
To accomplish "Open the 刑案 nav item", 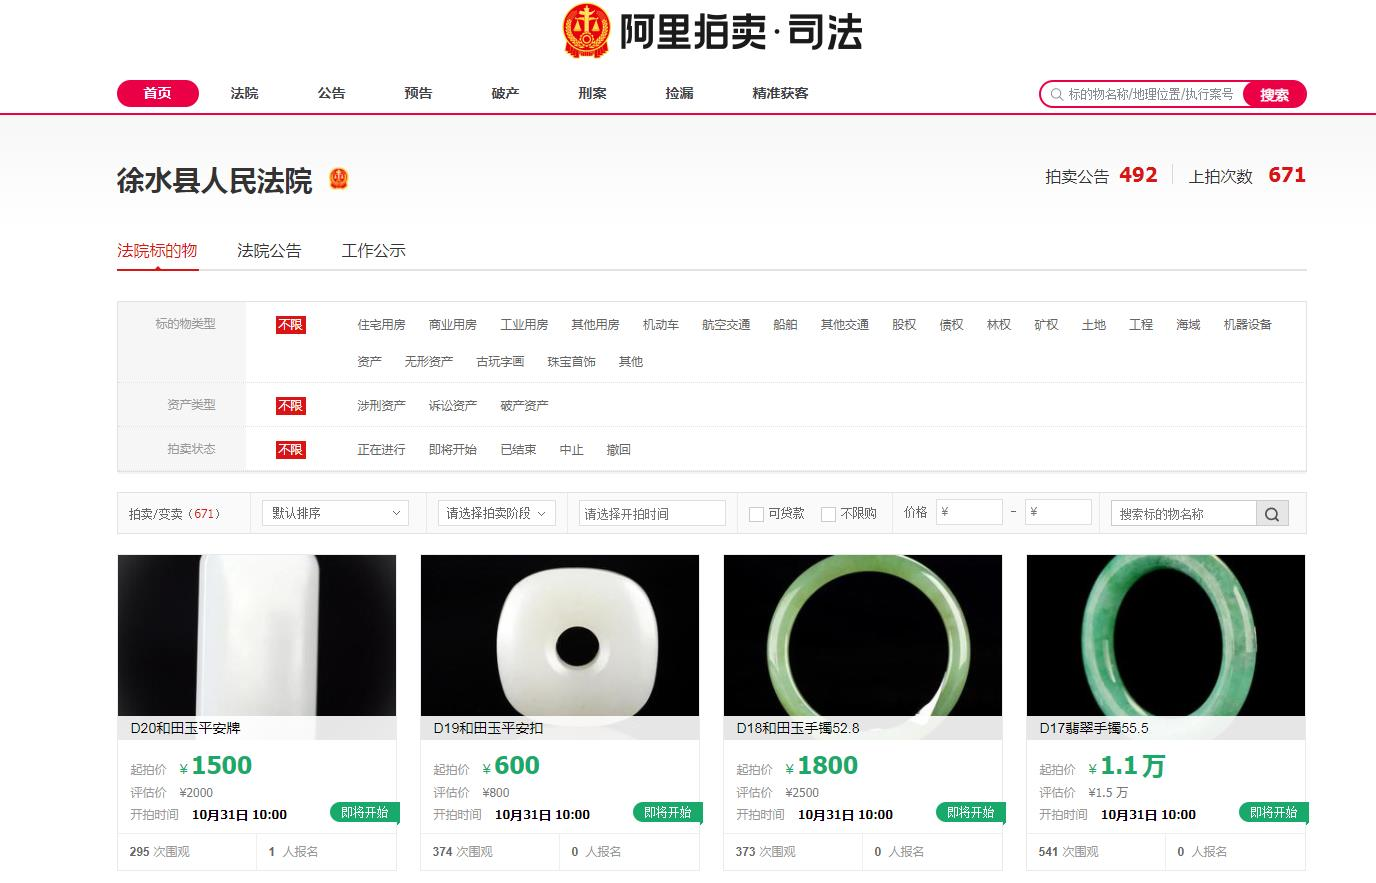I will pyautogui.click(x=592, y=93).
